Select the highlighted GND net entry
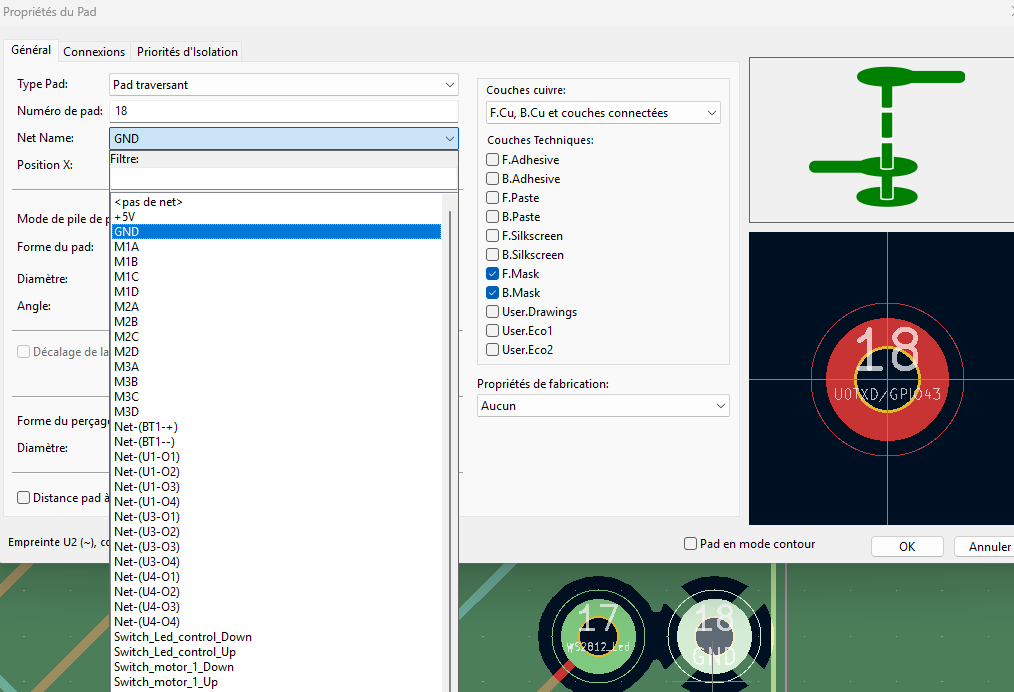This screenshot has width=1014, height=692. click(276, 232)
